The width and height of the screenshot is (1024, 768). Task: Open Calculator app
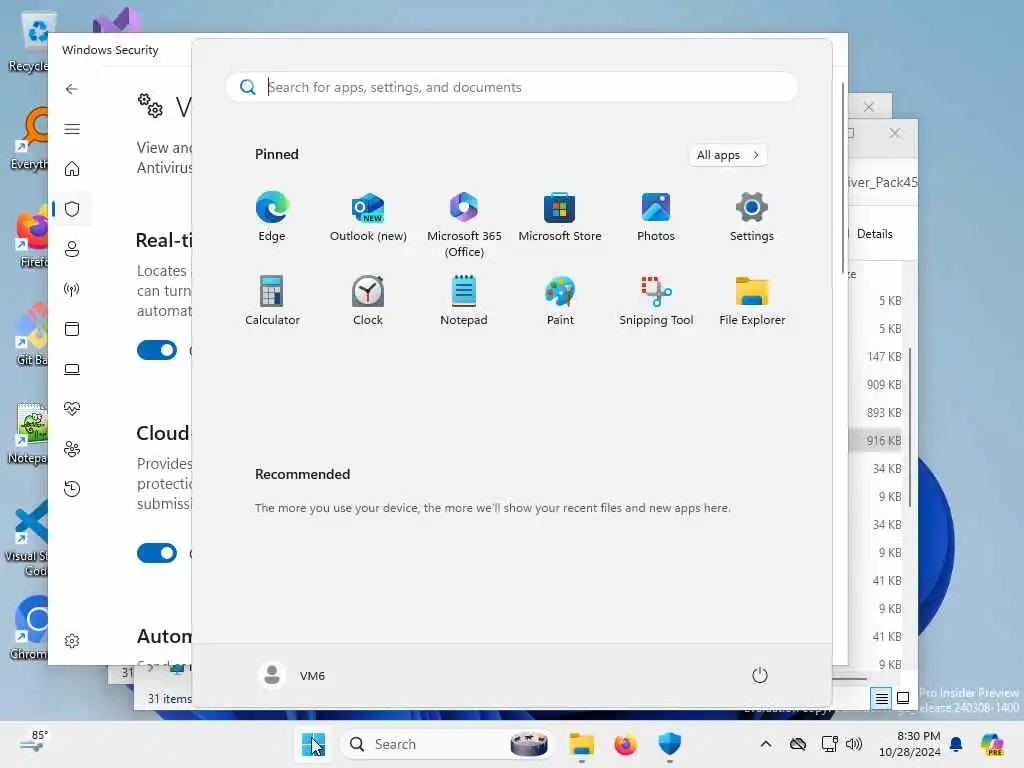click(272, 301)
